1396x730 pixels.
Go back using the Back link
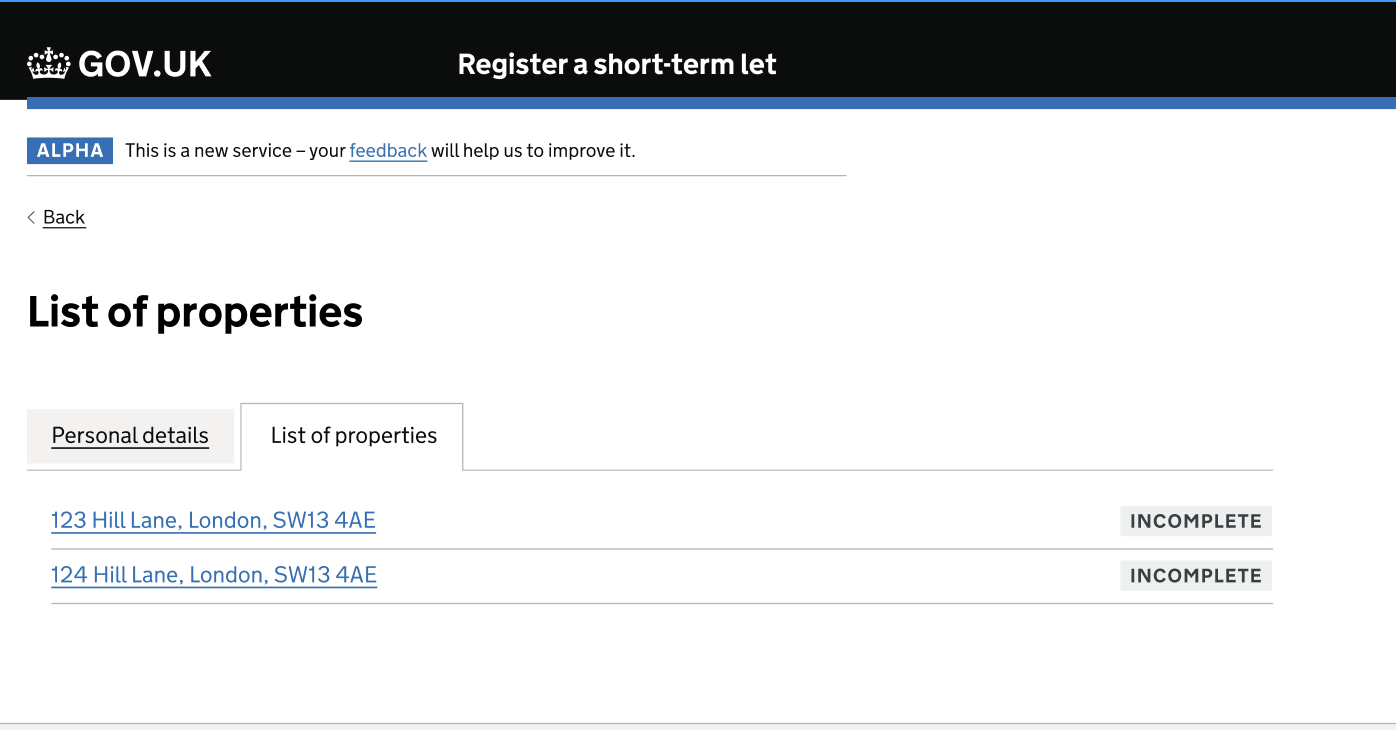[x=63, y=217]
